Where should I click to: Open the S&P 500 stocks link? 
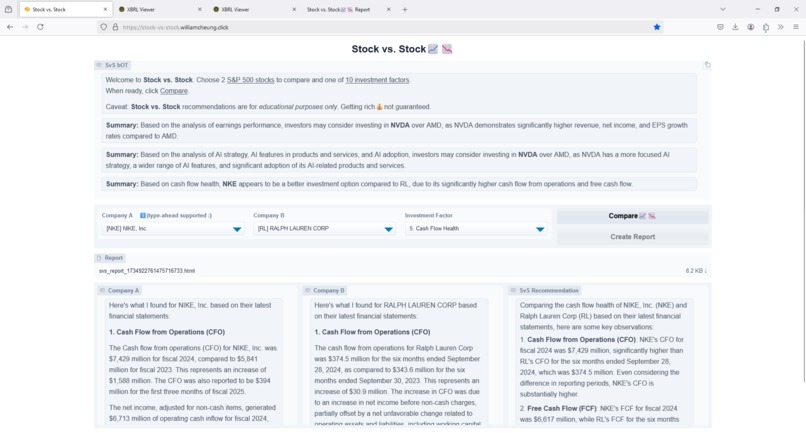[x=250, y=80]
